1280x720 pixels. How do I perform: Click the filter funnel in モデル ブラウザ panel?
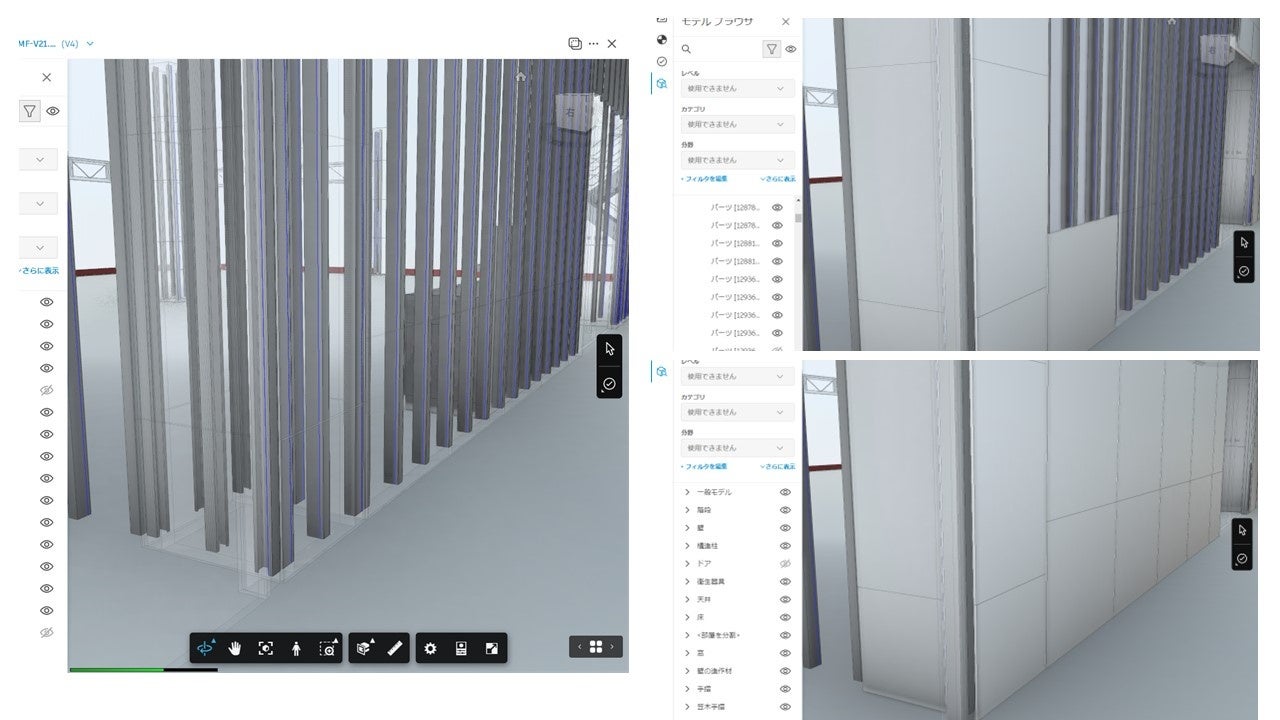[772, 48]
